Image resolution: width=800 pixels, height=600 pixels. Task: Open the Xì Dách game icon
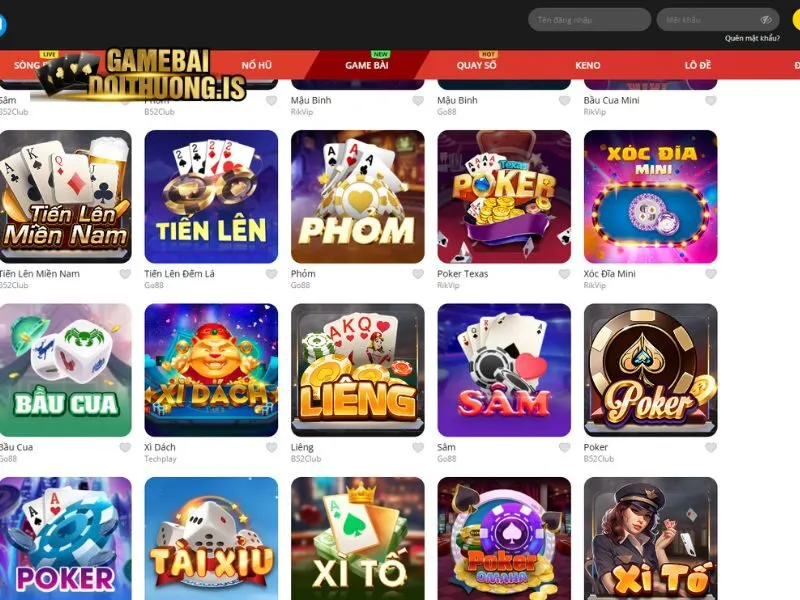[211, 370]
